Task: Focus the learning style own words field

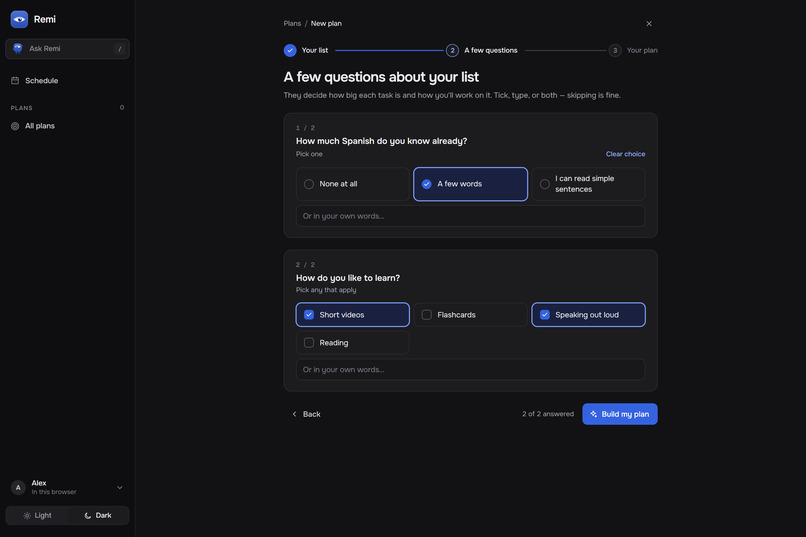Action: click(x=470, y=369)
